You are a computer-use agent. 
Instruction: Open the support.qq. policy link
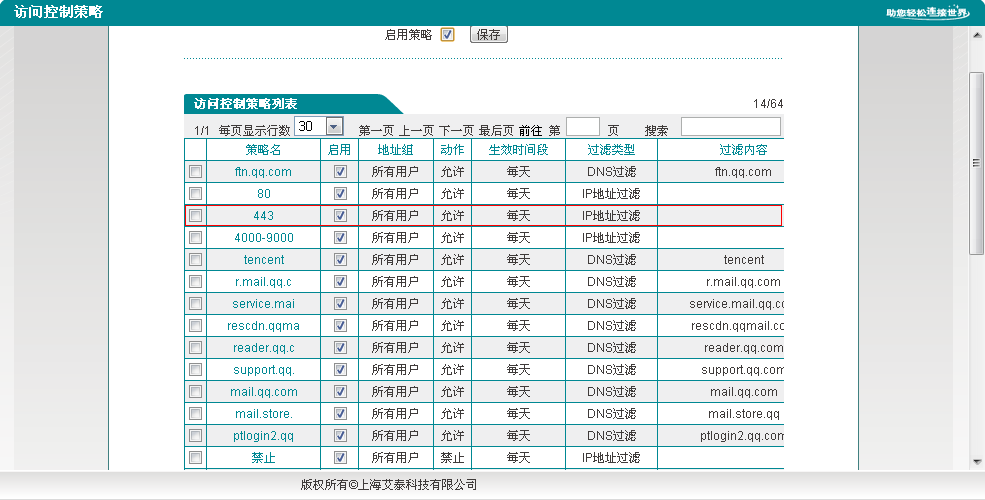point(264,369)
